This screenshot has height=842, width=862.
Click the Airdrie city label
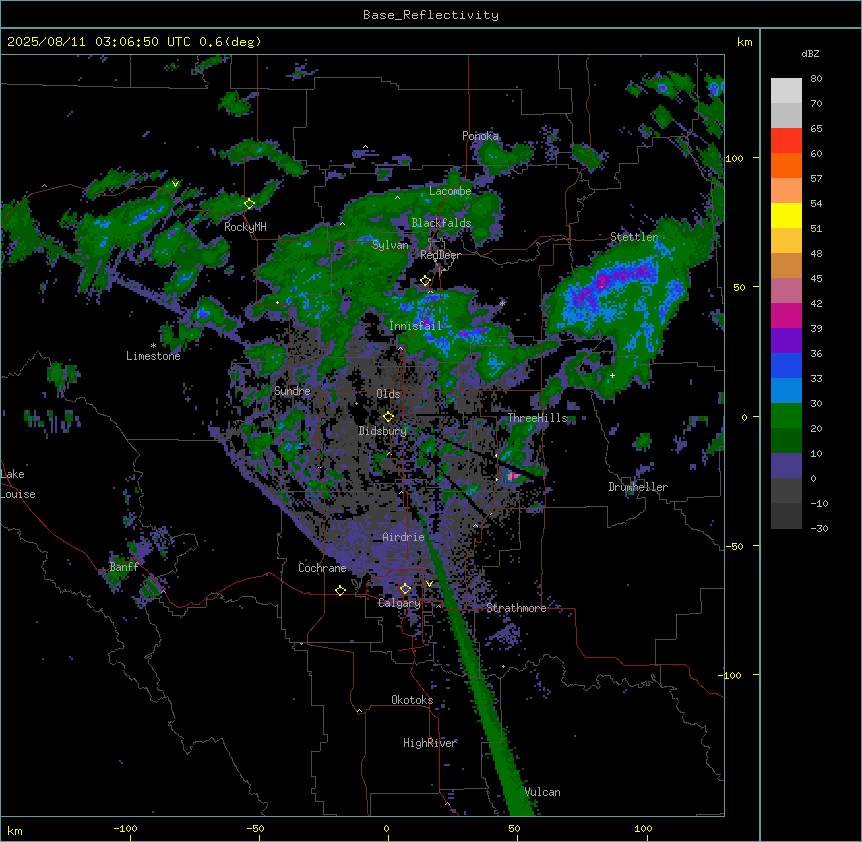[x=404, y=538]
